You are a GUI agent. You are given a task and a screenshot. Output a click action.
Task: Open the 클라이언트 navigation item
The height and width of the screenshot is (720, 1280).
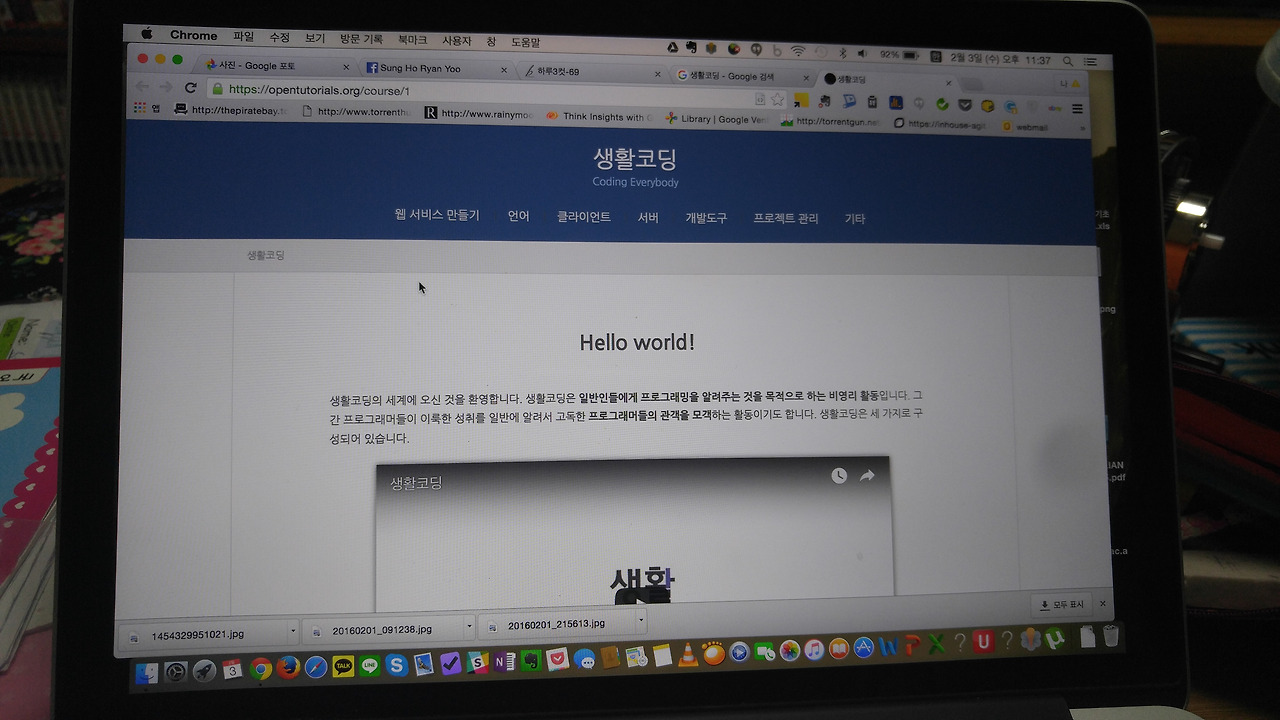pos(584,216)
